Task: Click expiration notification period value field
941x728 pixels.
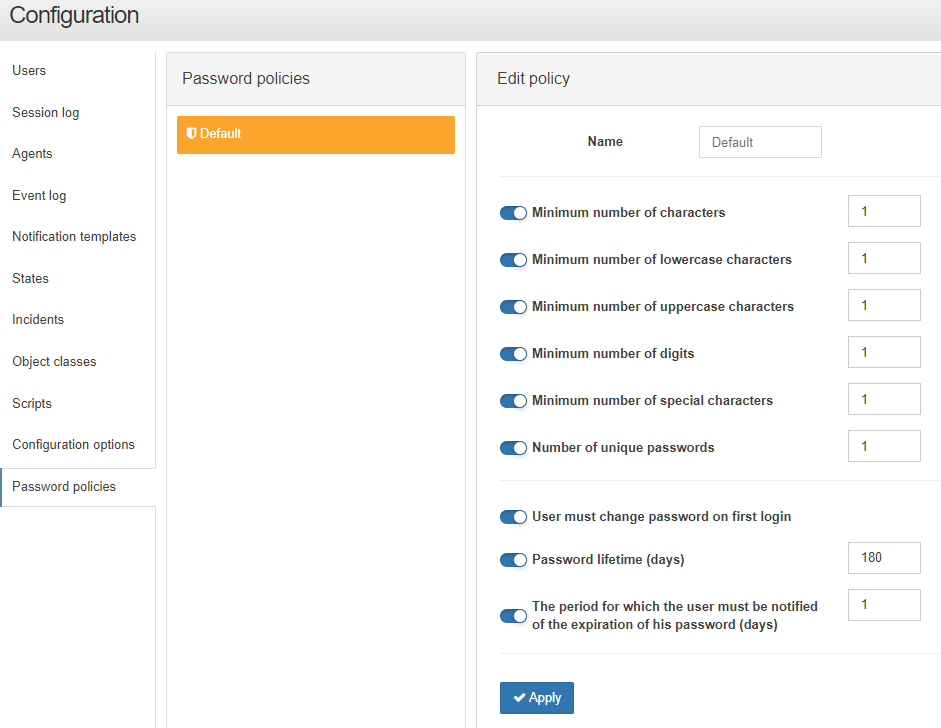Action: pos(884,605)
